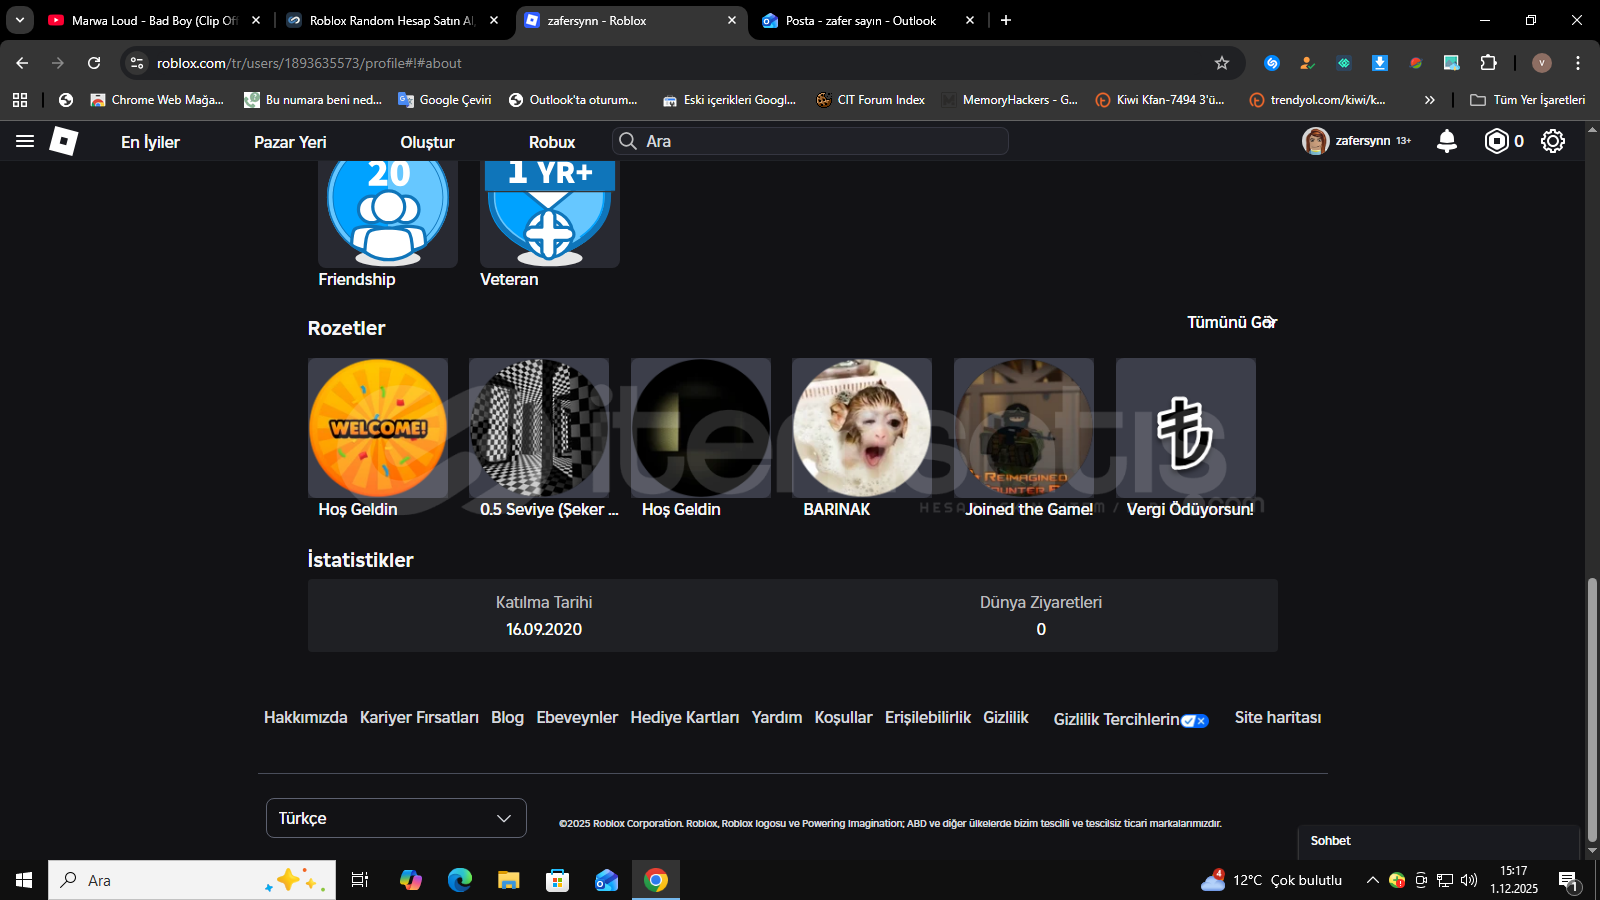Open the Chrome profile avatar
Viewport: 1600px width, 900px height.
coord(1542,63)
